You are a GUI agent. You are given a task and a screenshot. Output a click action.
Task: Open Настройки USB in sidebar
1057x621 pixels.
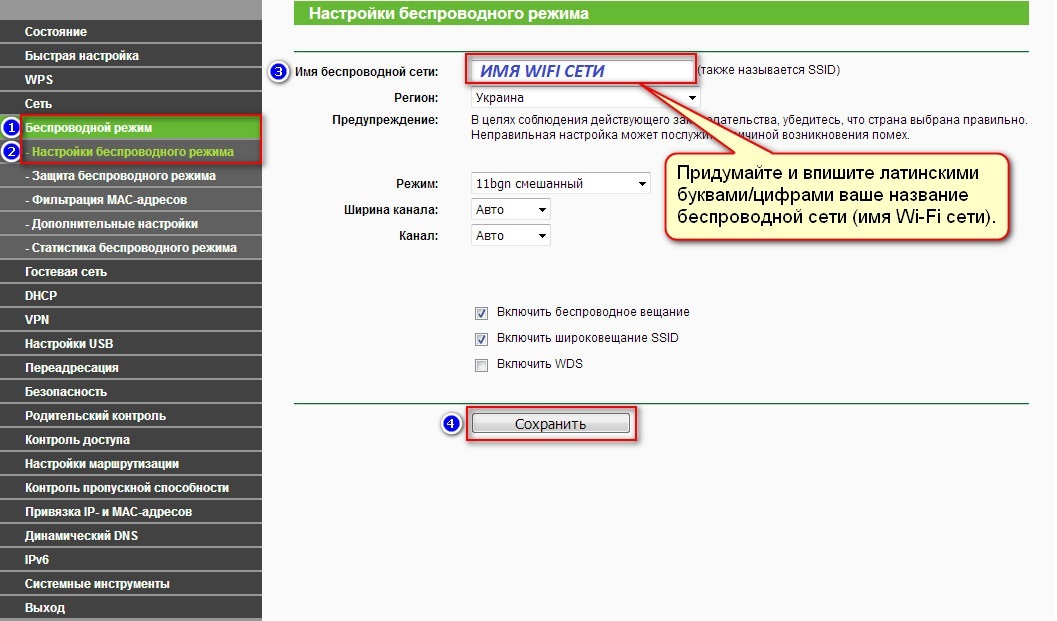131,344
